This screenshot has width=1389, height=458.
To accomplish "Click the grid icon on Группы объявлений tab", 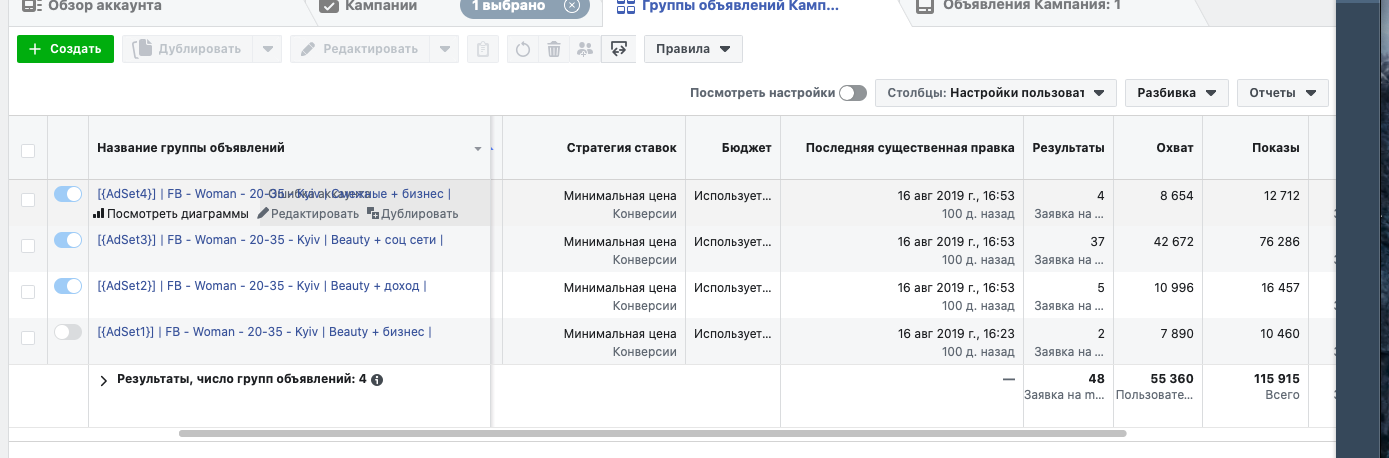I will coord(626,6).
